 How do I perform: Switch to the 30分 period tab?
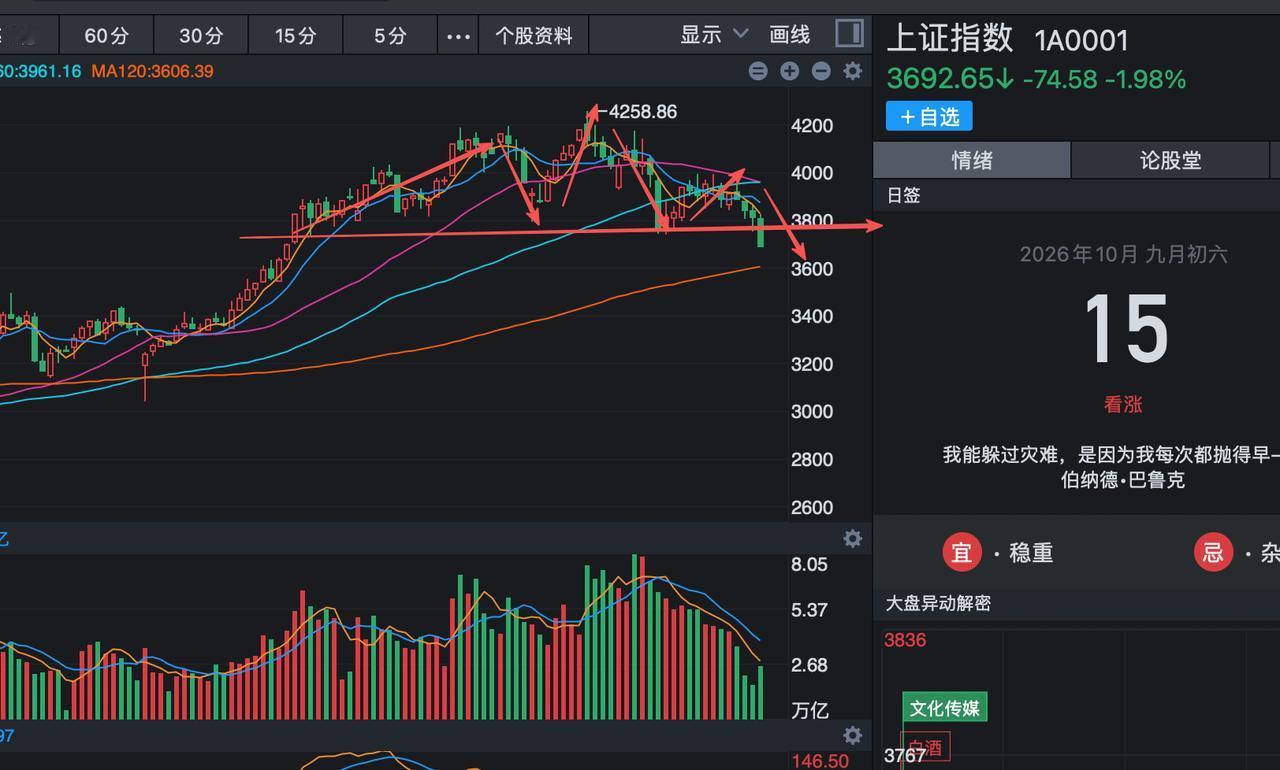pos(201,36)
